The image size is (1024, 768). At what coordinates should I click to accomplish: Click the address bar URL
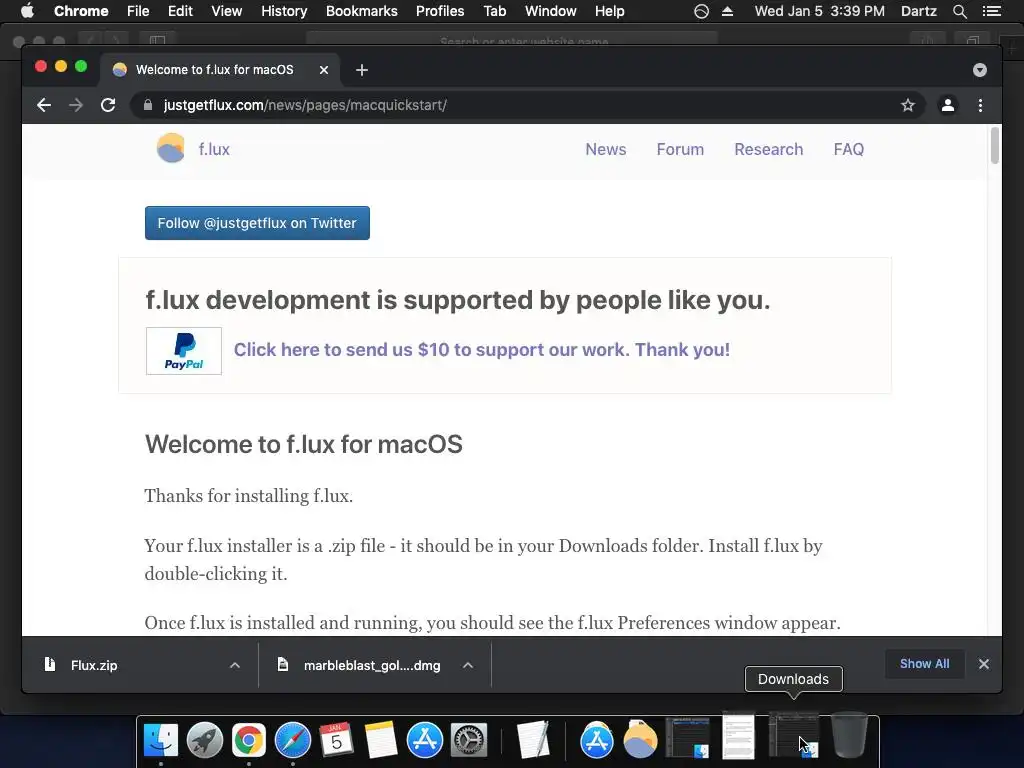coord(305,105)
